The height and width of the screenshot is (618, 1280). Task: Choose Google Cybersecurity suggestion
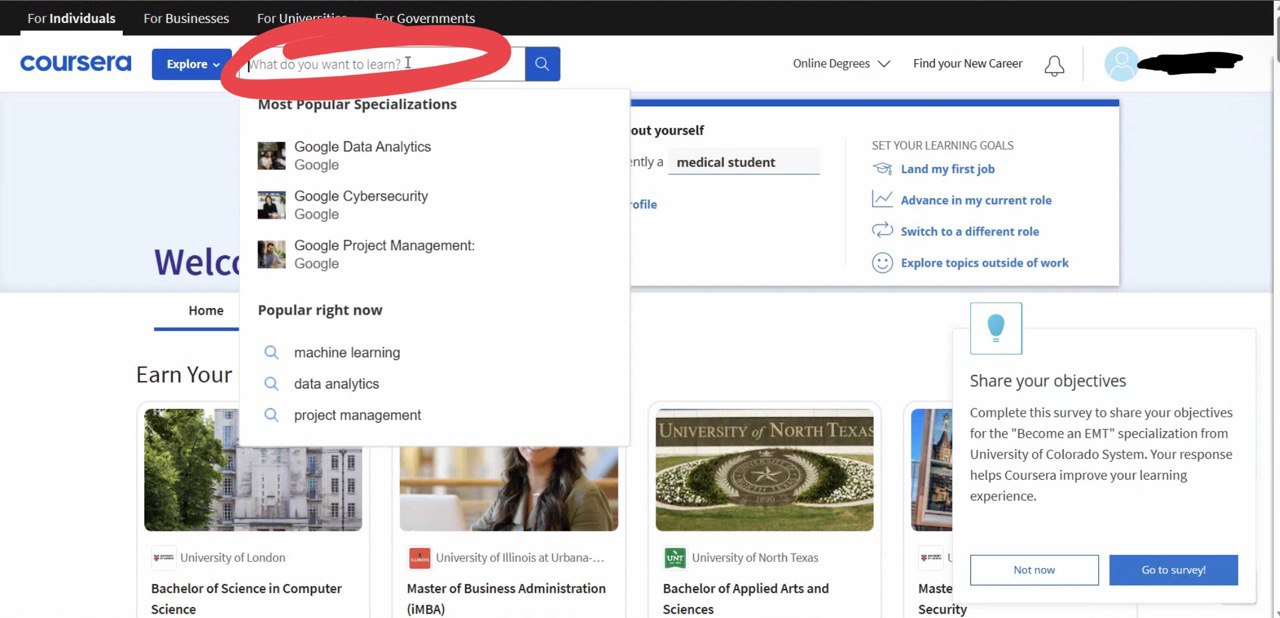click(x=434, y=205)
